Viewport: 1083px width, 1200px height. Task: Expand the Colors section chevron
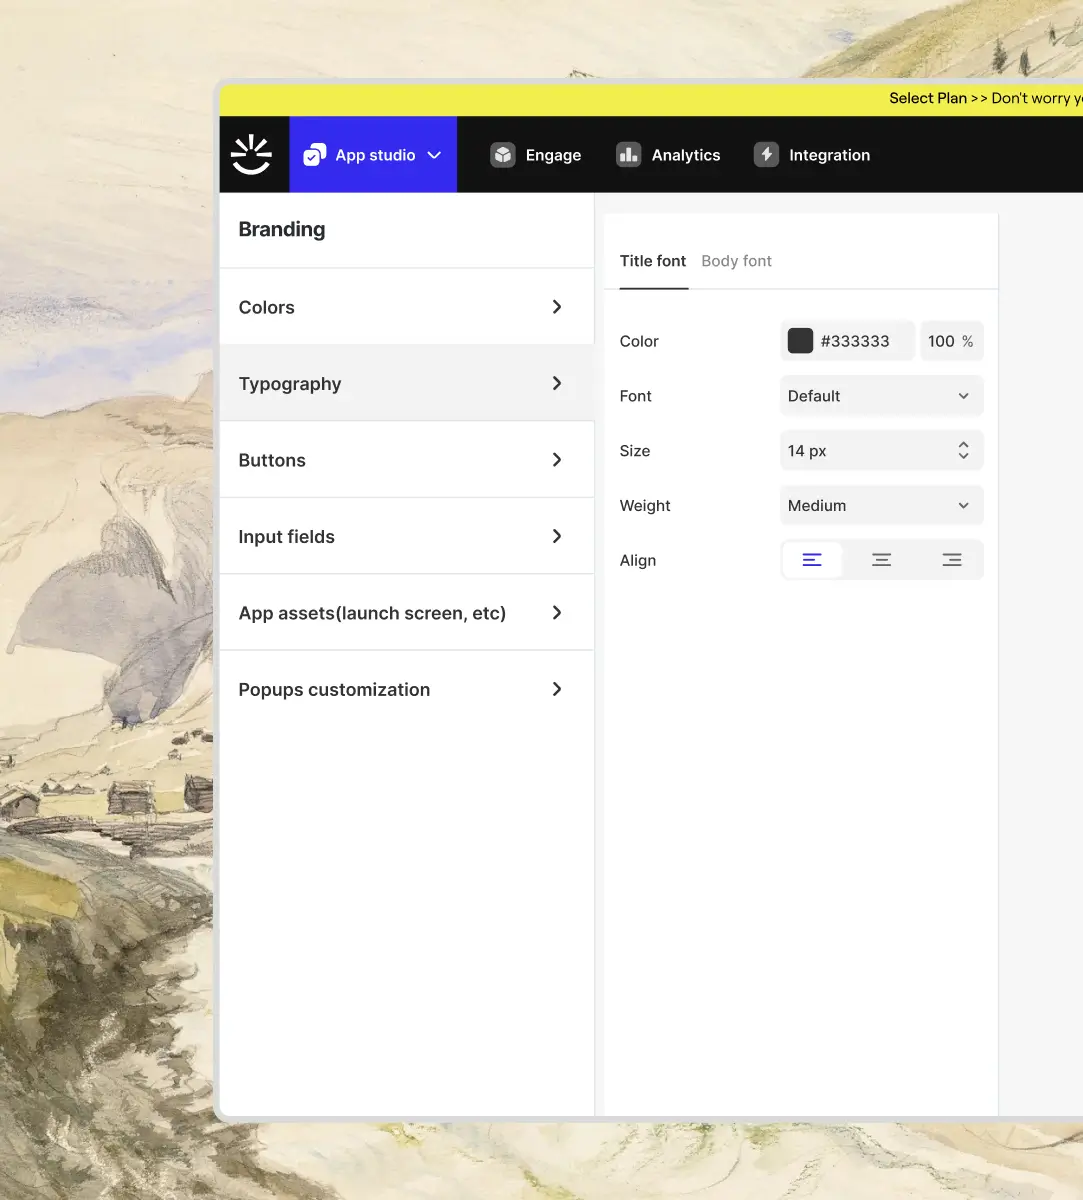click(x=557, y=307)
